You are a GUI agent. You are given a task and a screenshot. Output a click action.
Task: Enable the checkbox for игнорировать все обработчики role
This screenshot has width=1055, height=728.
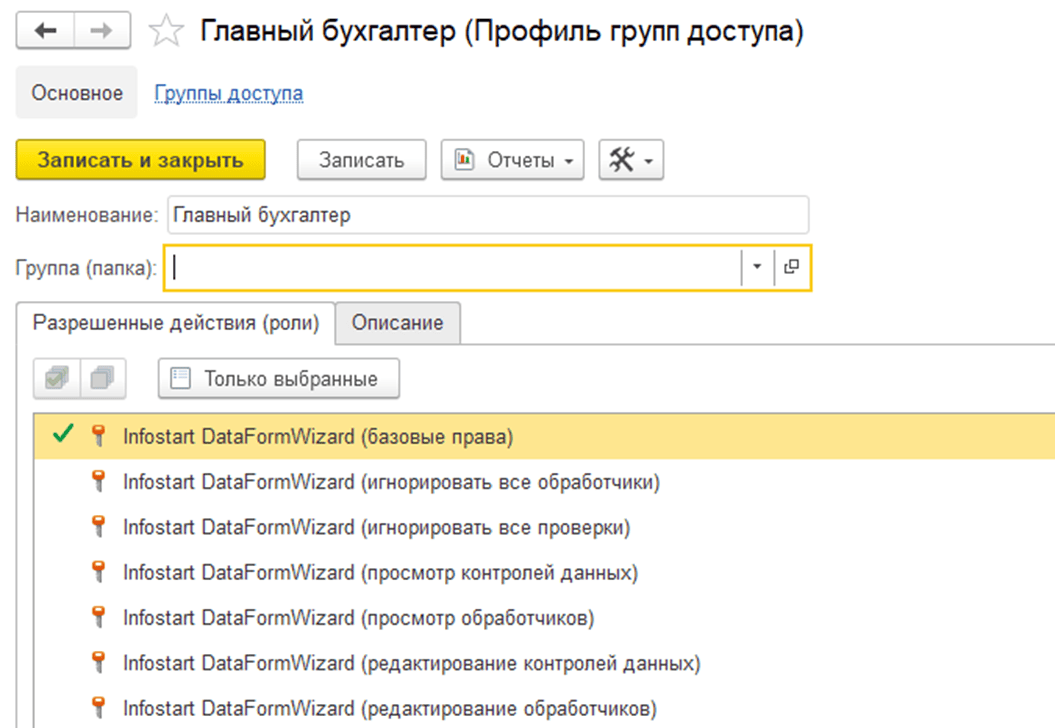63,482
